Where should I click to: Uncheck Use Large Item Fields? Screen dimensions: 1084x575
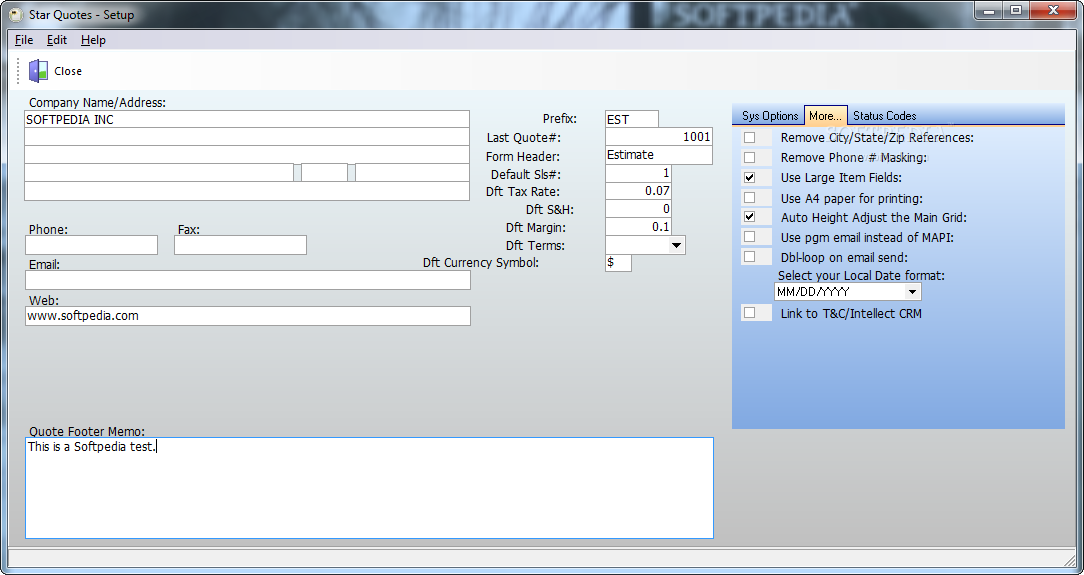(x=749, y=178)
